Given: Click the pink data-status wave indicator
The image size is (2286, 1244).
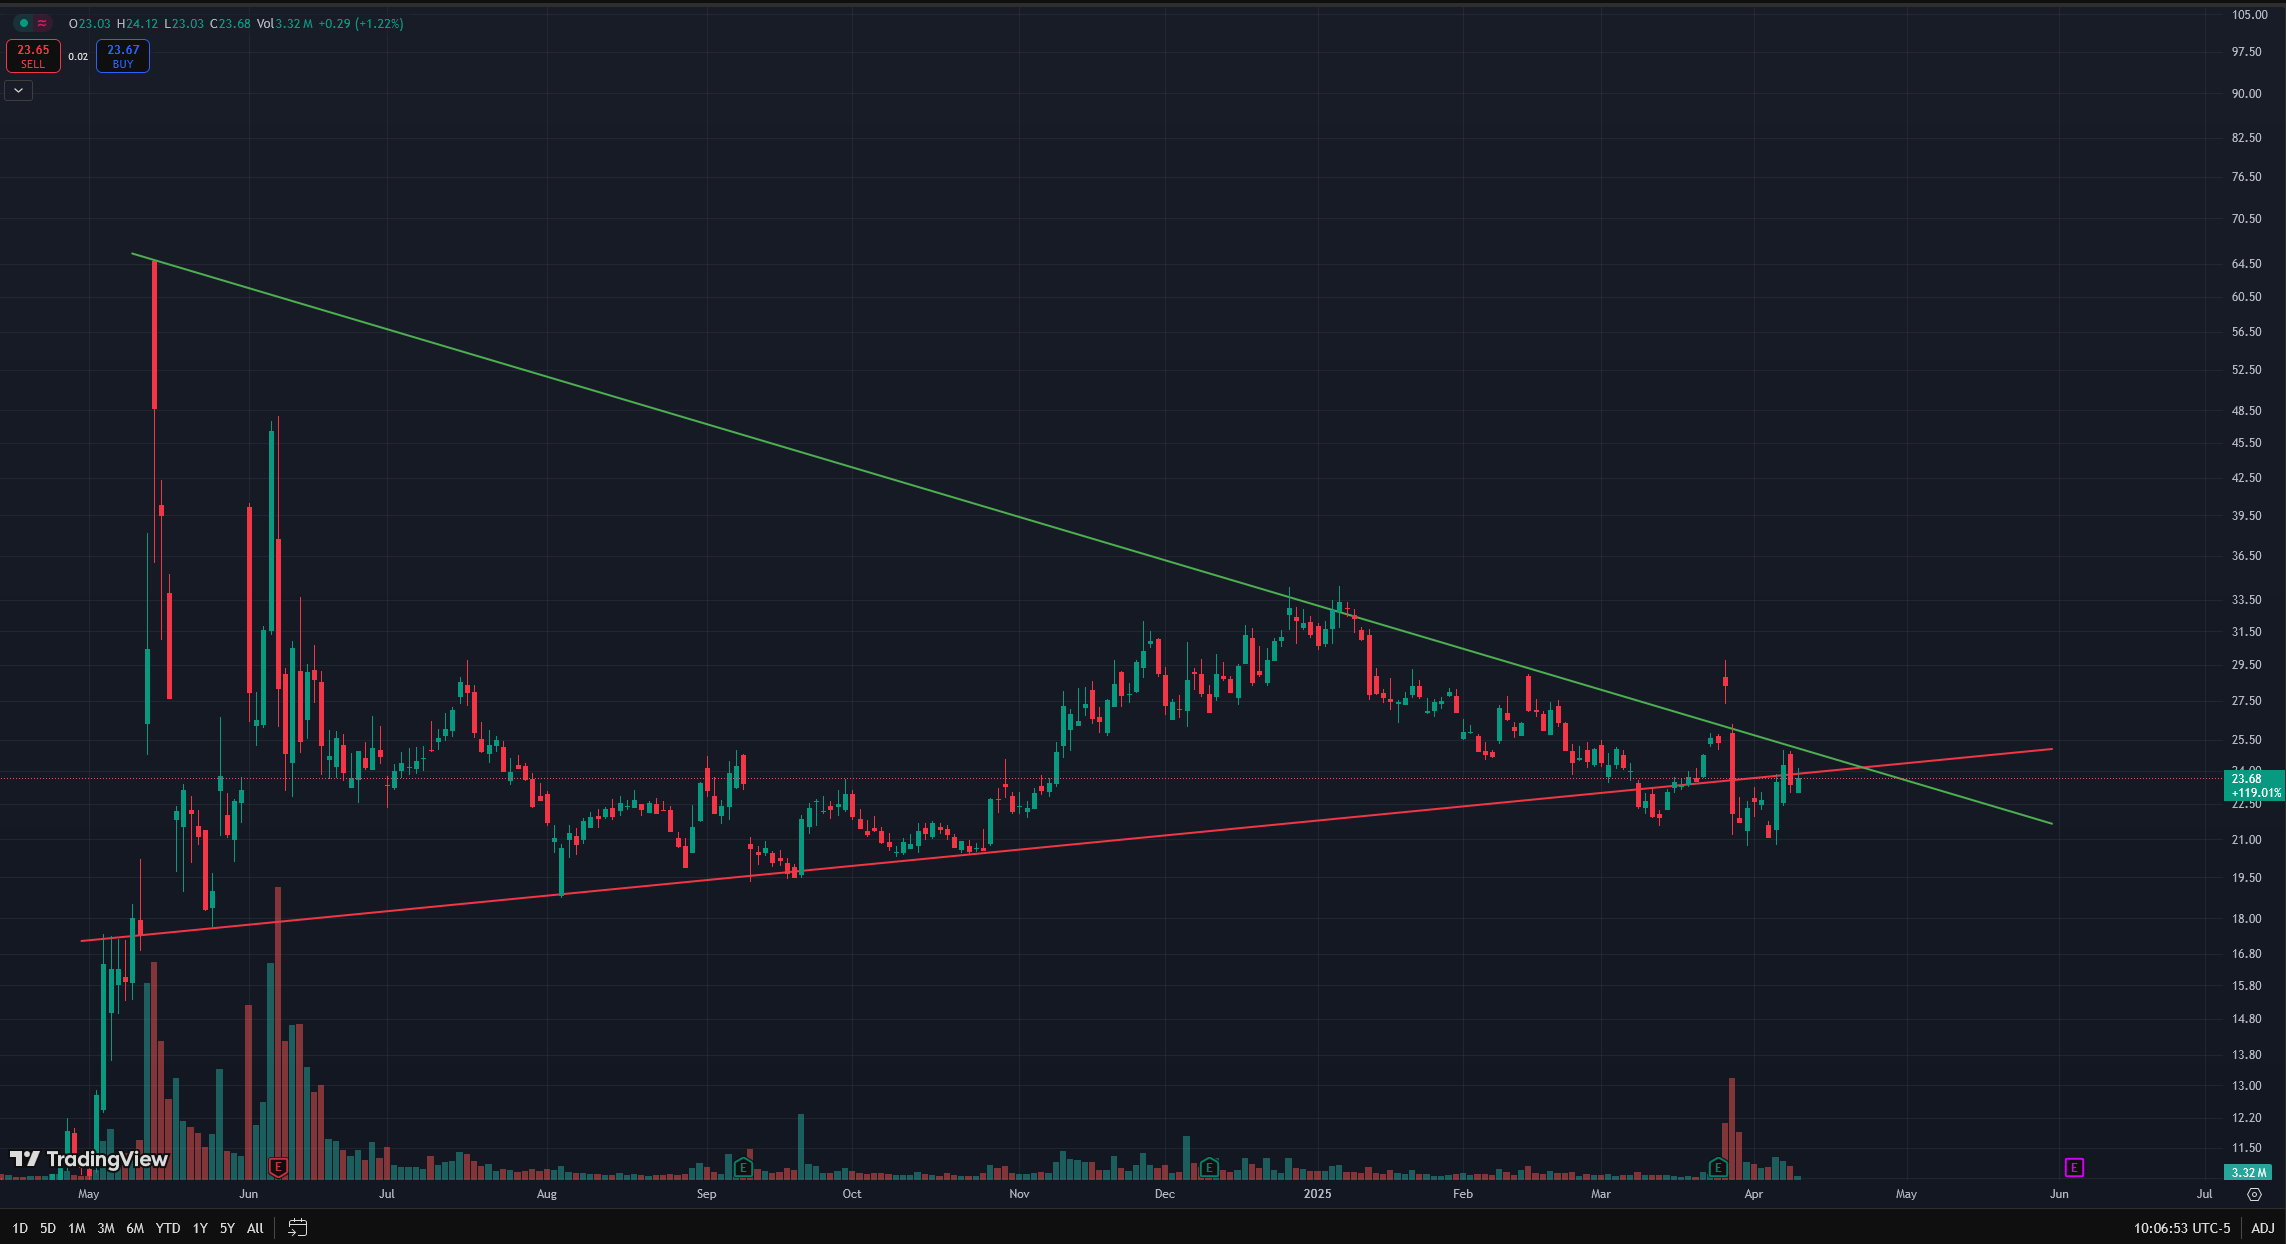Looking at the screenshot, I should (42, 23).
